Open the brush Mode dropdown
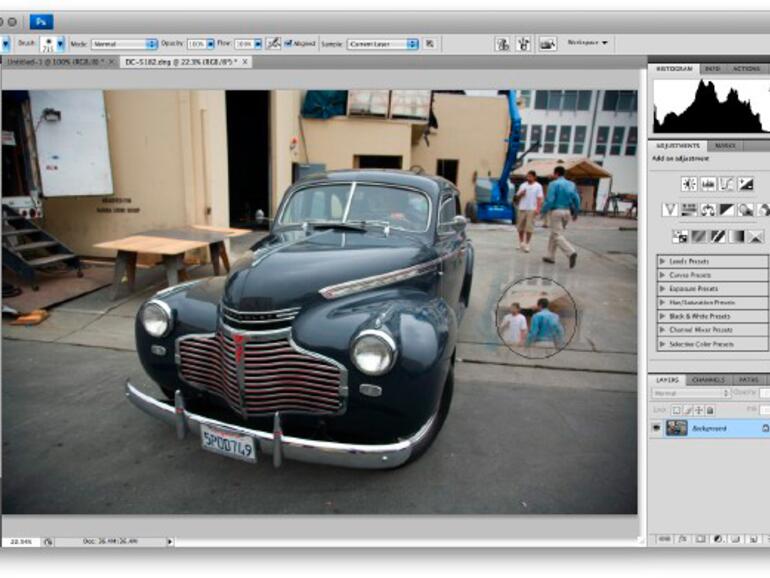 pos(124,44)
